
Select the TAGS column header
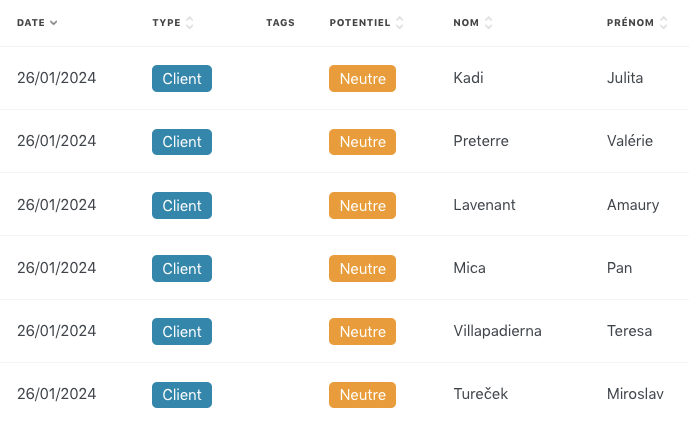280,23
